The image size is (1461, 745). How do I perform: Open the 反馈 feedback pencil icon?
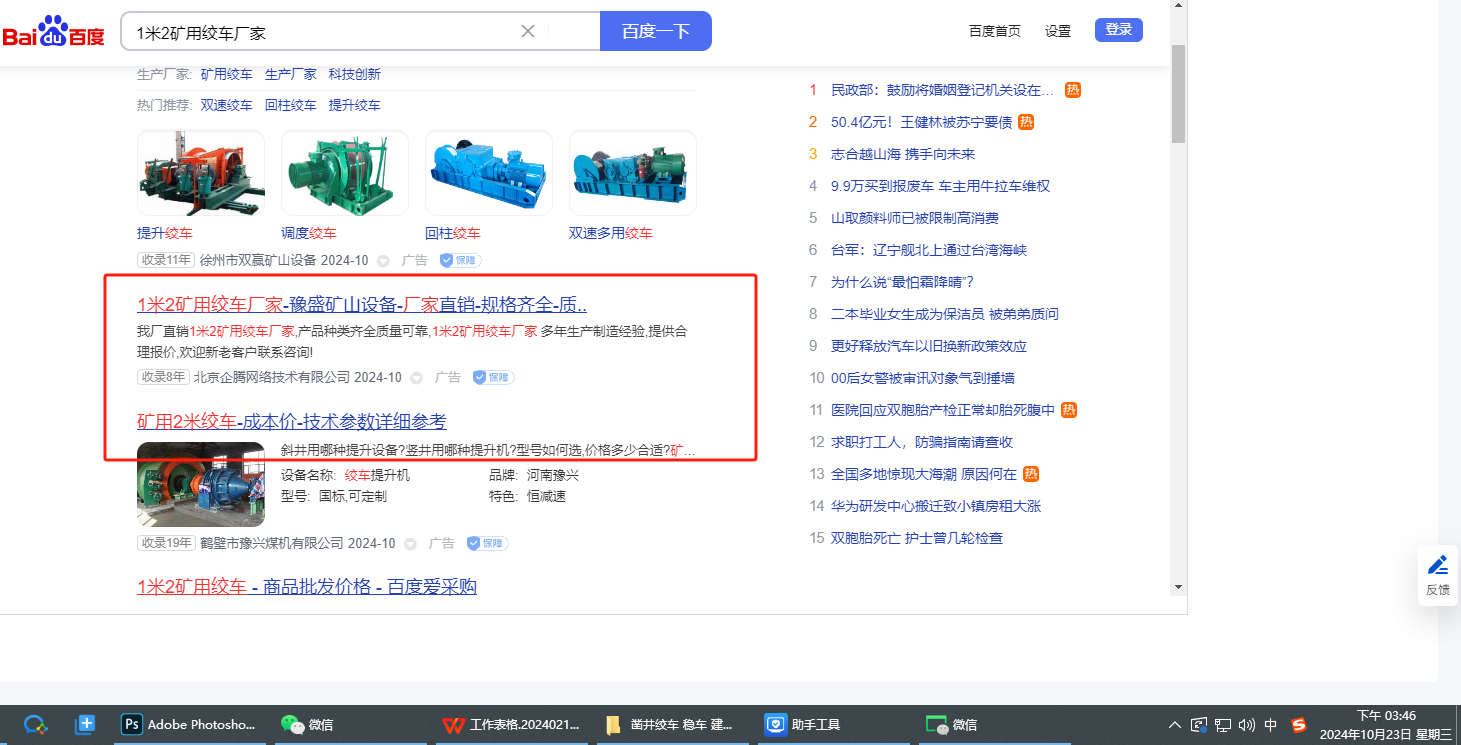tap(1437, 565)
